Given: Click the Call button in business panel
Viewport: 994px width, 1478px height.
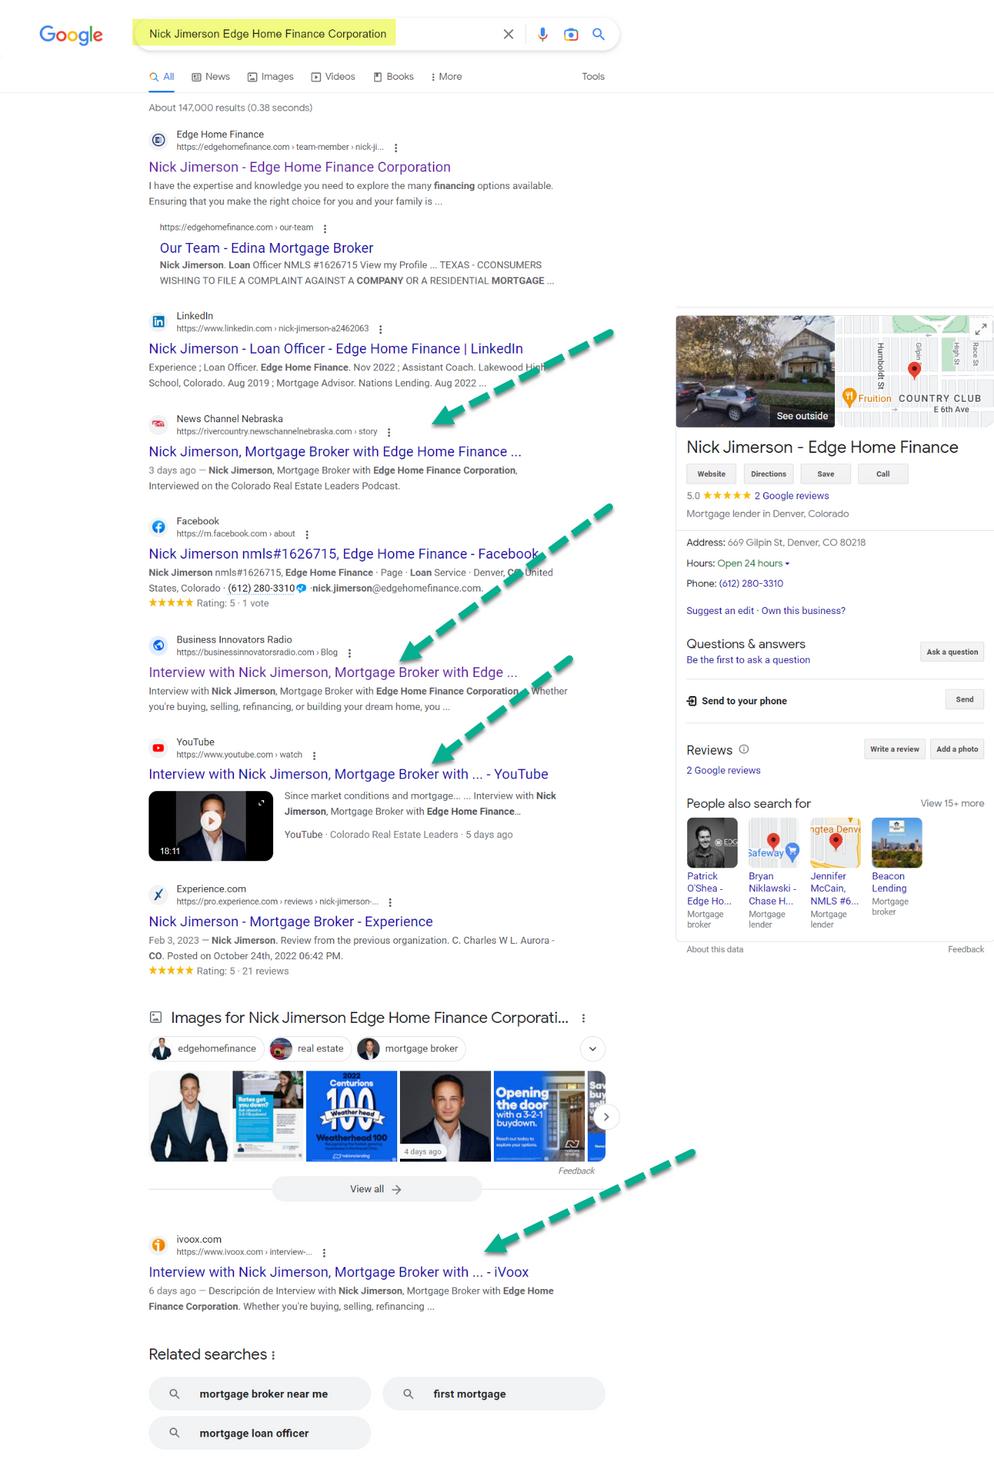Looking at the screenshot, I should 883,474.
